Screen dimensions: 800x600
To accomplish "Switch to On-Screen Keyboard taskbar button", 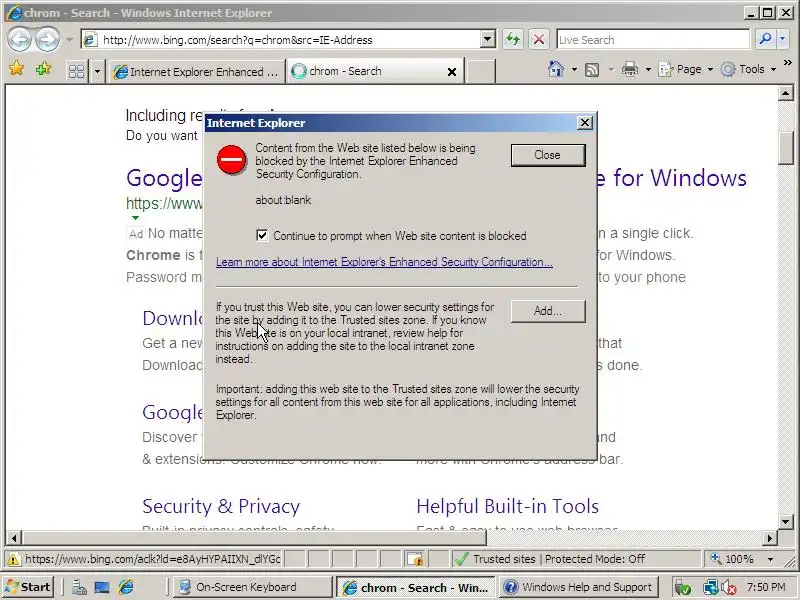I will [x=251, y=587].
